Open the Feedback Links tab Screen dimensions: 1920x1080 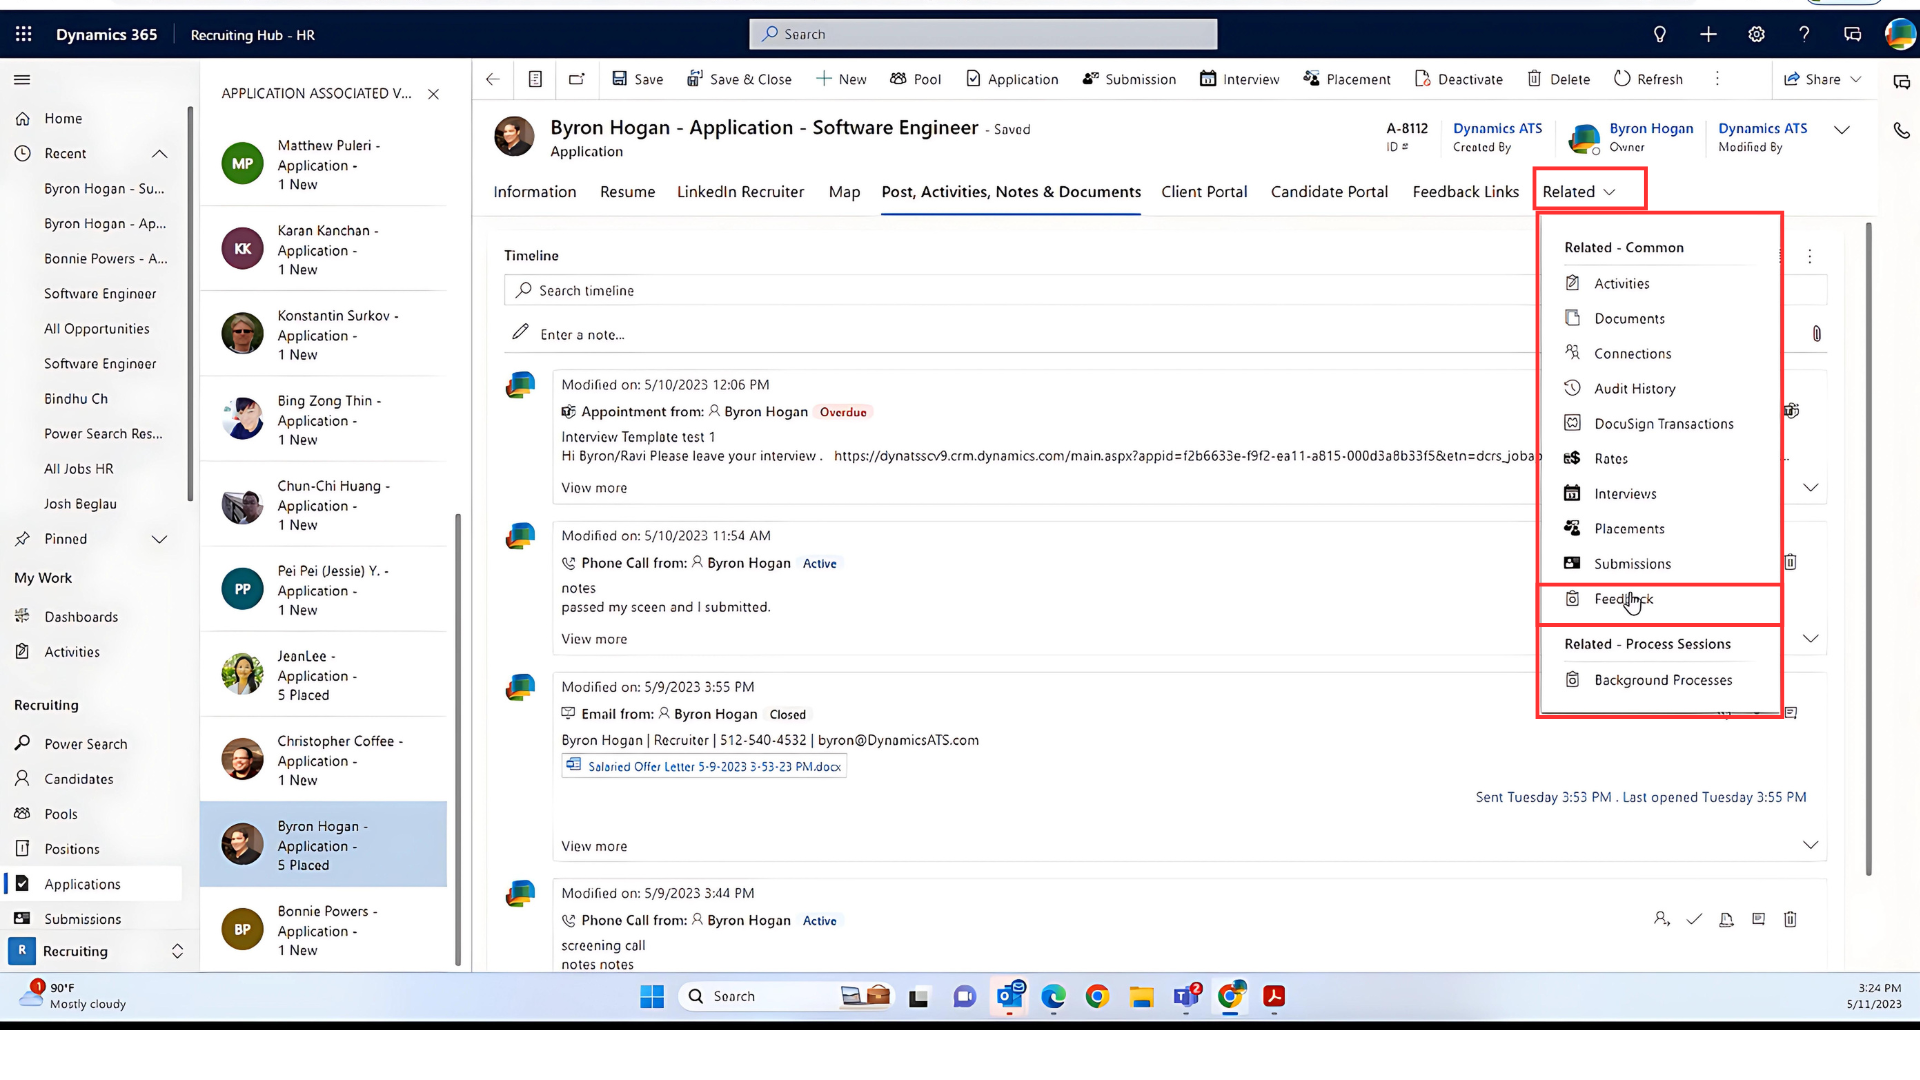(1465, 192)
